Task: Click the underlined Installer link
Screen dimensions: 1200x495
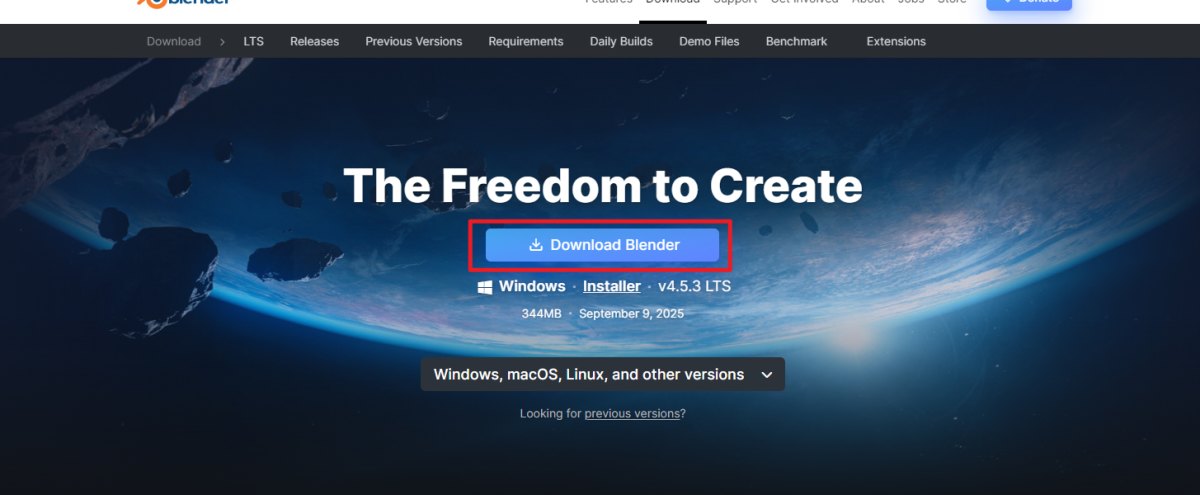Action: [x=612, y=286]
